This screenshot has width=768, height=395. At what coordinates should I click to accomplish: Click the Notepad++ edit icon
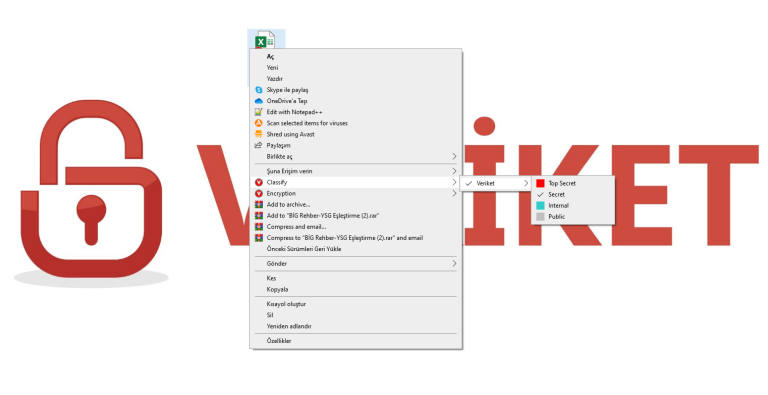pos(259,112)
